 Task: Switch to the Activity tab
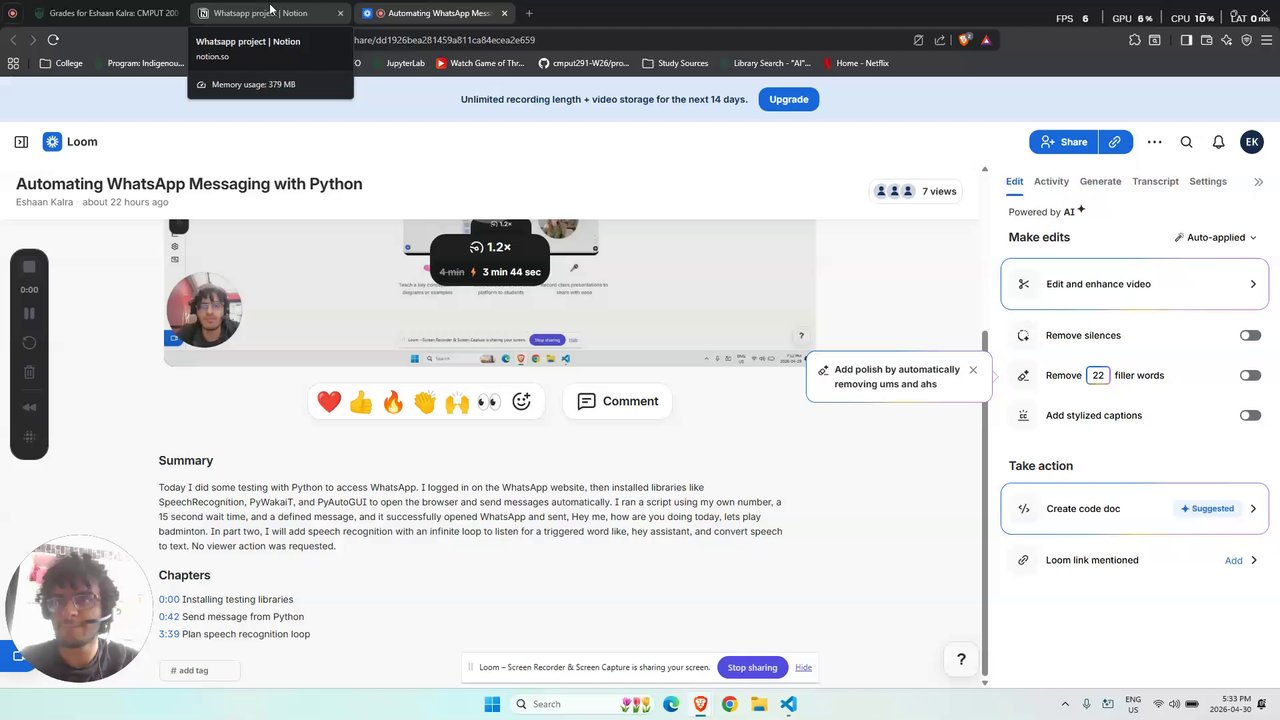tap(1051, 182)
